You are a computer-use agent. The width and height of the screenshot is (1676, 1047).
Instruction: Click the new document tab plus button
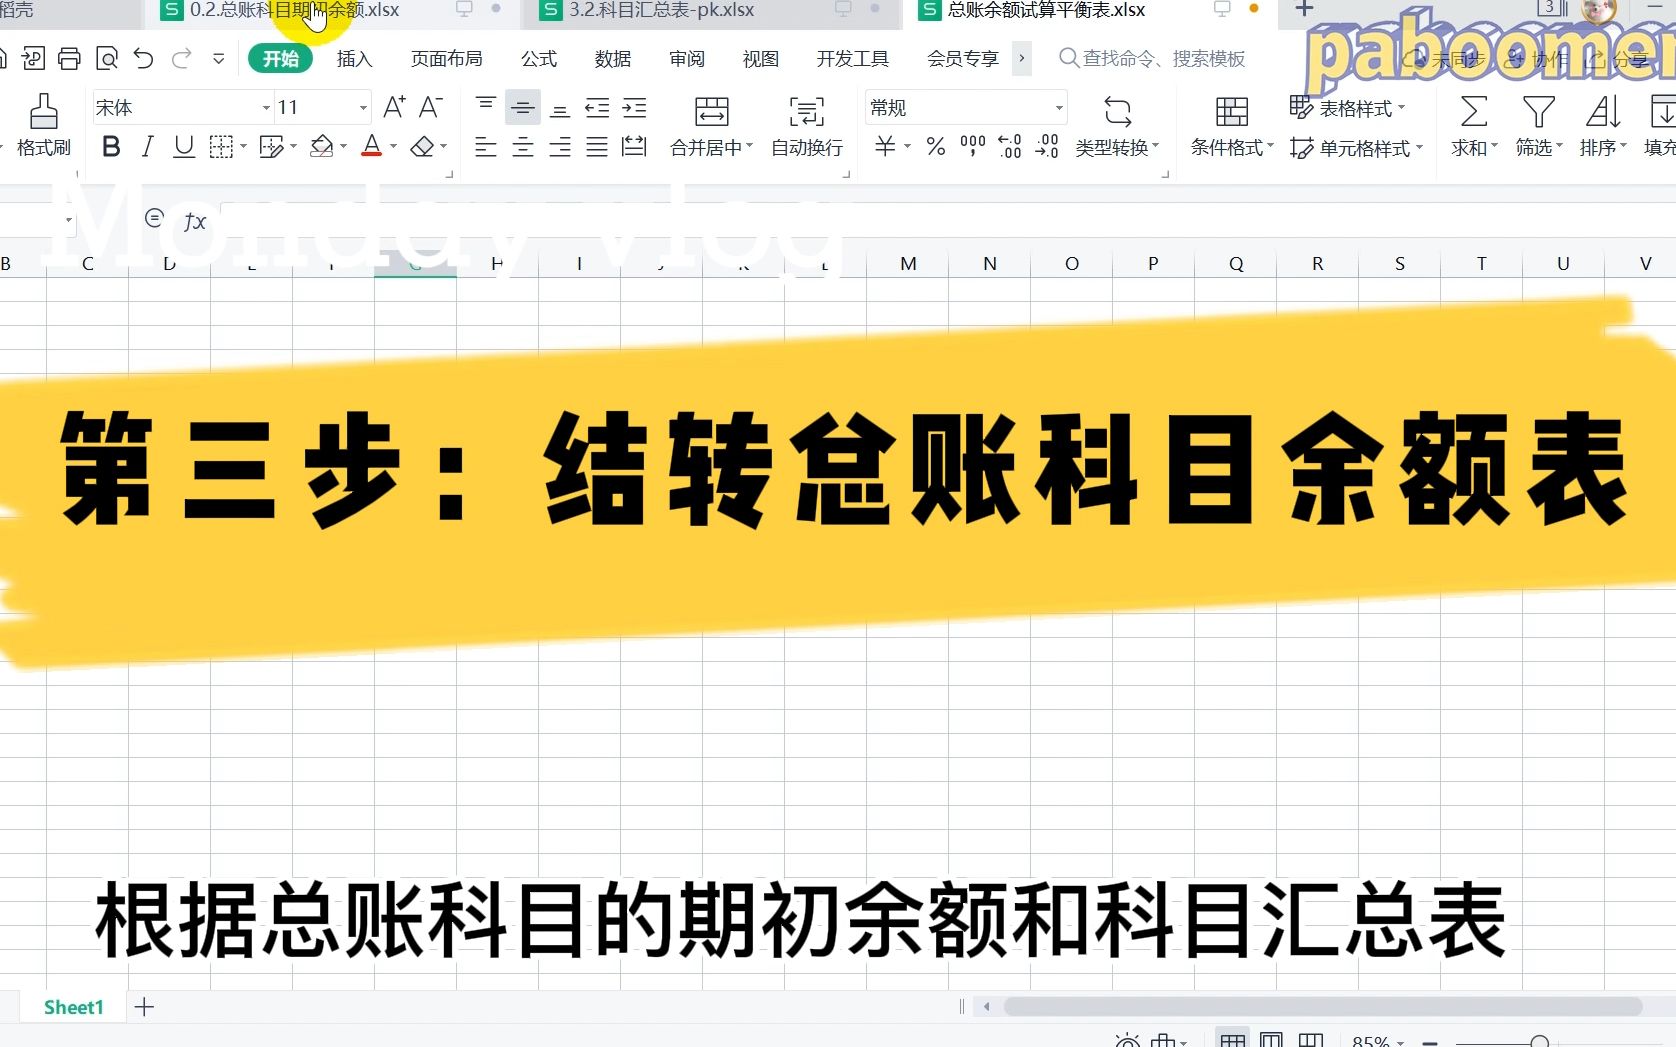1304,10
